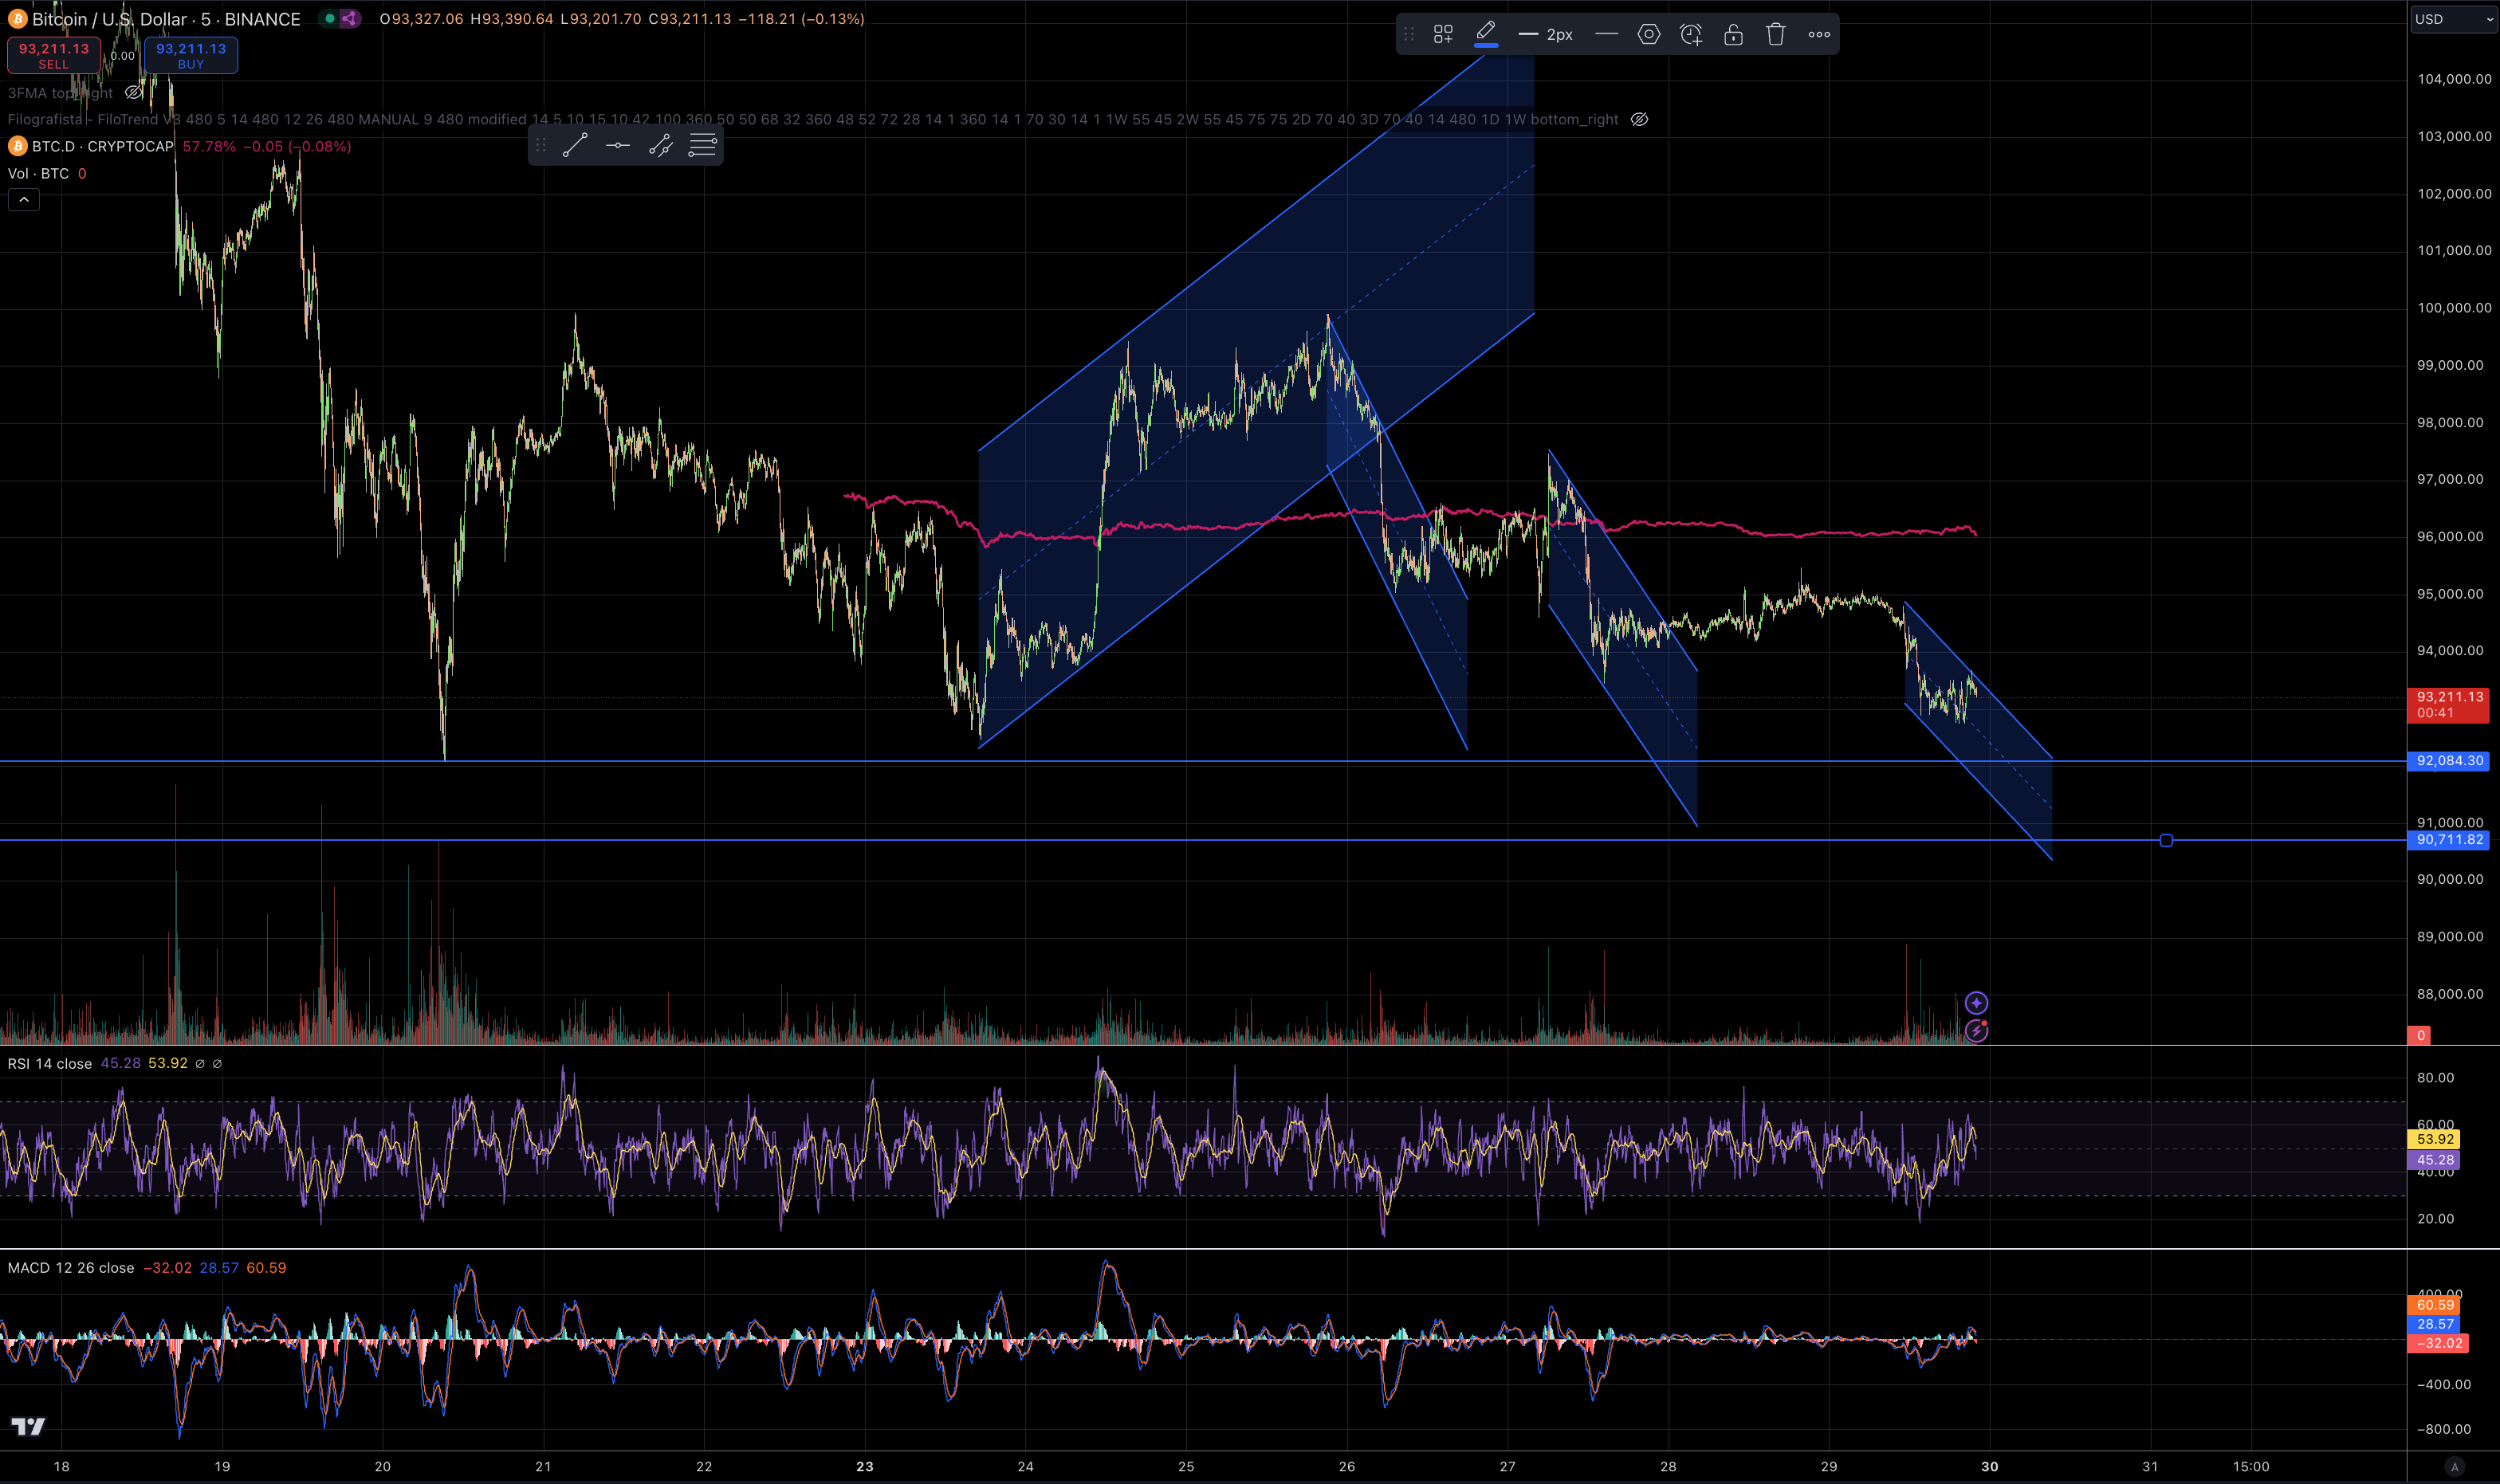Image resolution: width=2500 pixels, height=1484 pixels.
Task: Open the drawing templates icon
Action: click(x=1443, y=34)
